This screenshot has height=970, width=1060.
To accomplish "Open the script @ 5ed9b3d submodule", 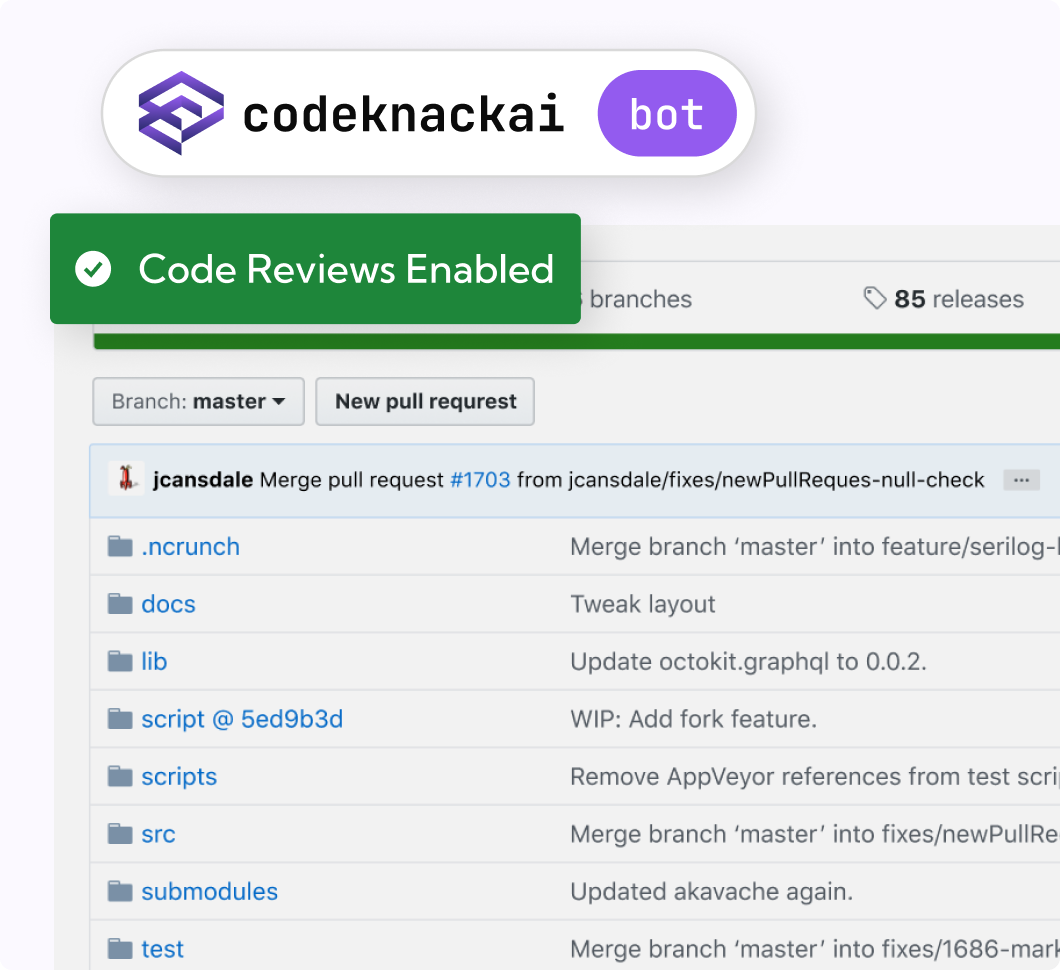I will [242, 719].
